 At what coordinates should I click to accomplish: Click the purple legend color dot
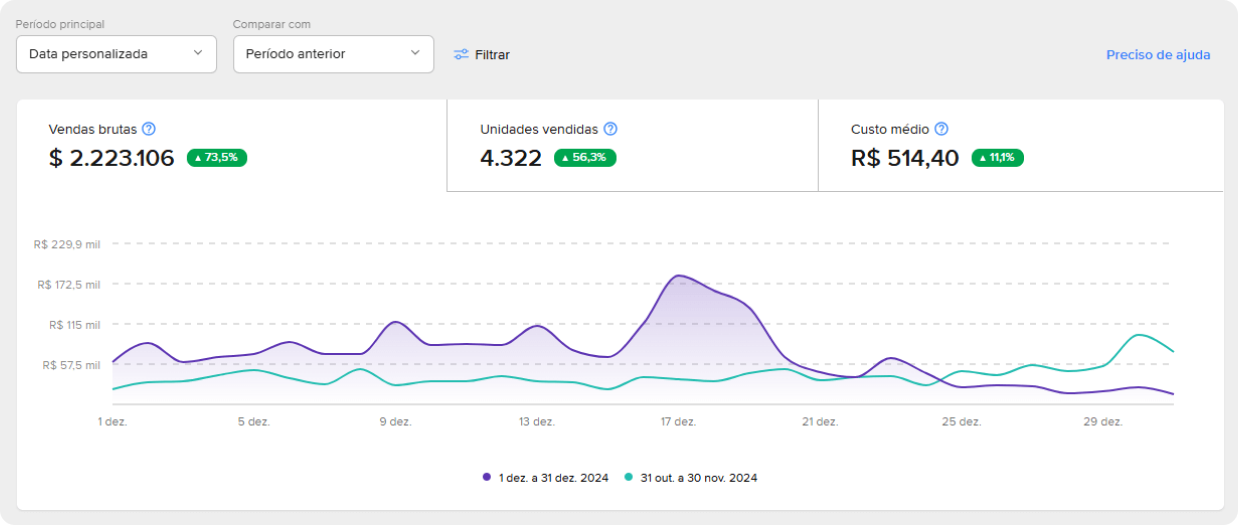pos(487,478)
